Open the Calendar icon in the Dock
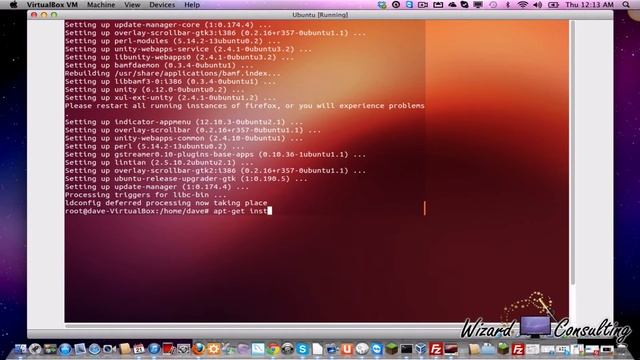This screenshot has height=360, width=640. pyautogui.click(x=139, y=348)
